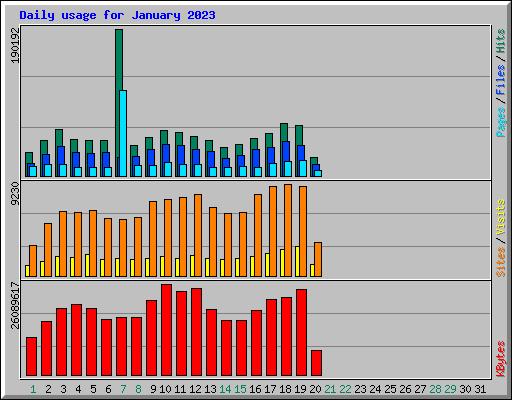Image resolution: width=512 pixels, height=400 pixels.
Task: Click the orange sites bar for day 12
Action: pos(198,235)
